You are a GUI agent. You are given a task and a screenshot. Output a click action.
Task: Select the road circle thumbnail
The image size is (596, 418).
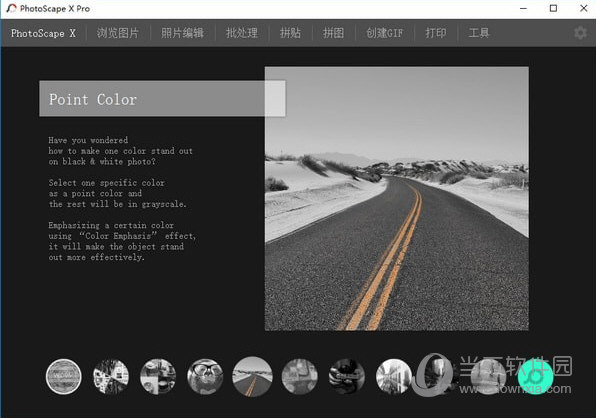click(x=252, y=377)
